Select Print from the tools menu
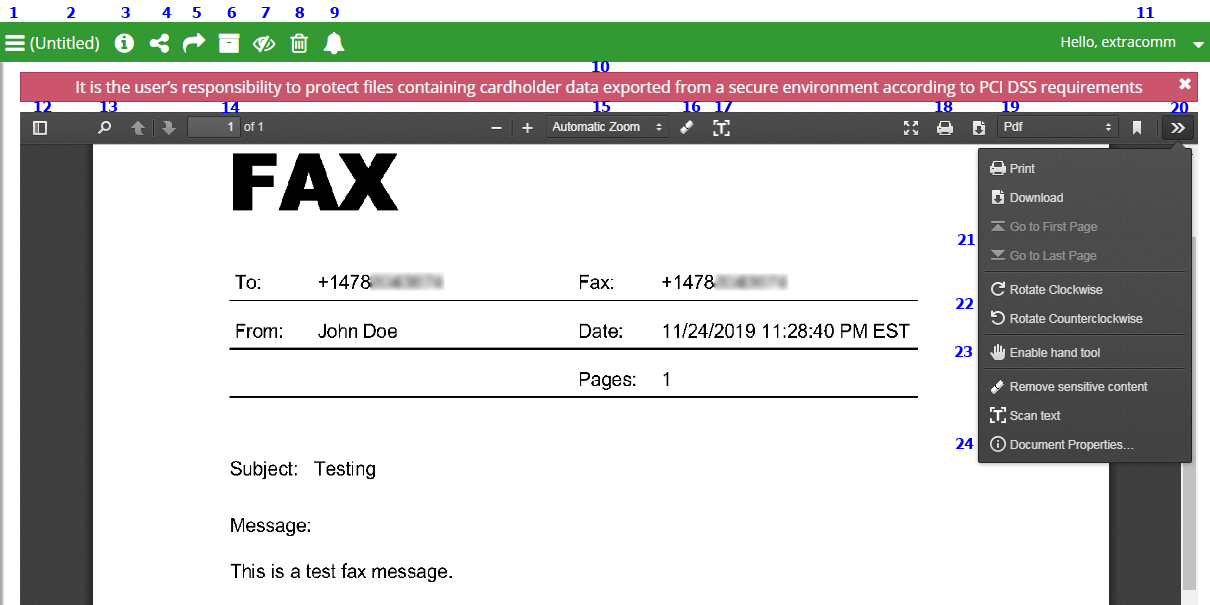1210x605 pixels. pos(1085,168)
